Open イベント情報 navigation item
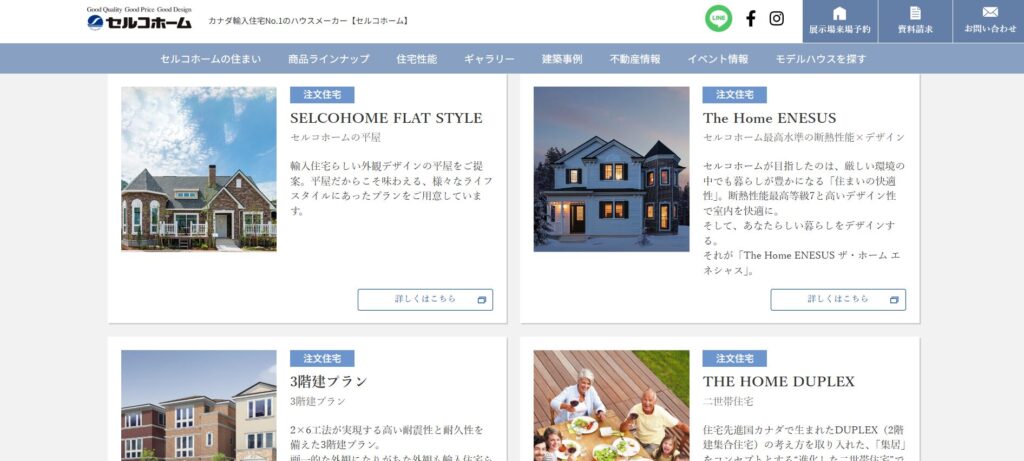Image resolution: width=1024 pixels, height=461 pixels. 718,59
